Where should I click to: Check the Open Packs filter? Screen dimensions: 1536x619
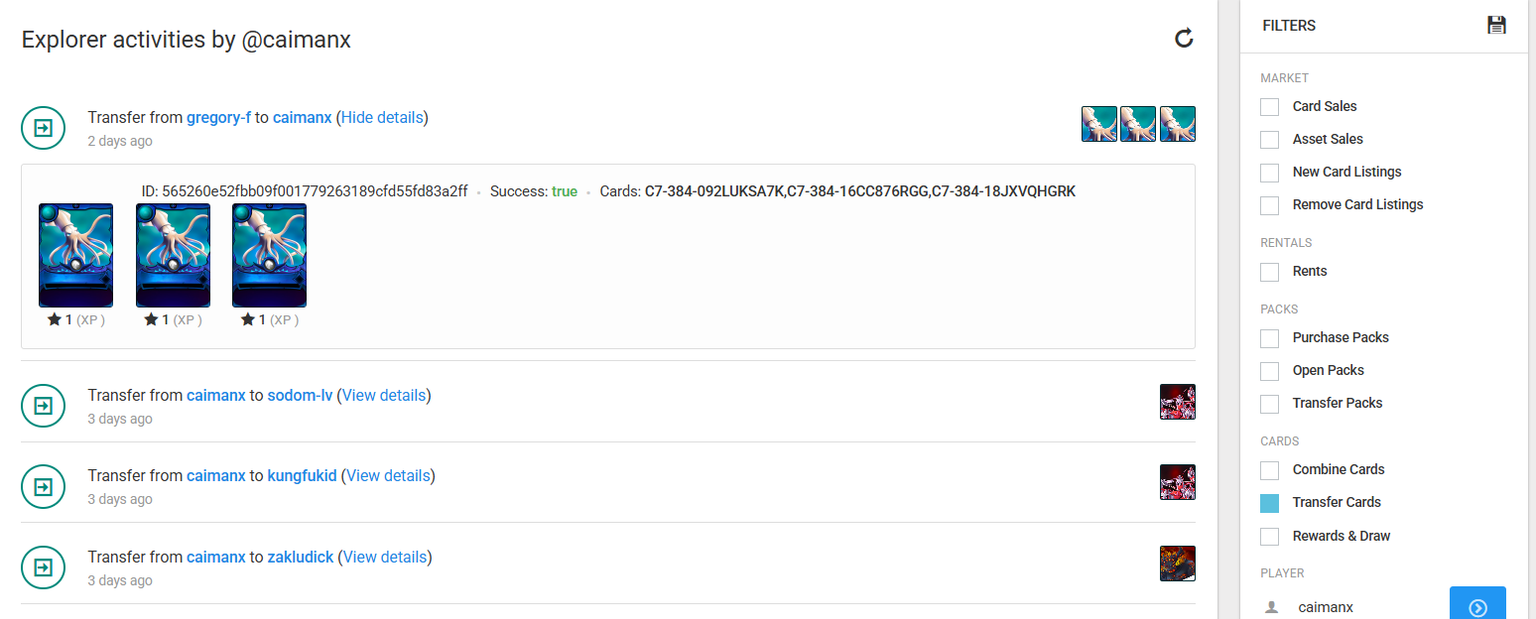tap(1270, 371)
